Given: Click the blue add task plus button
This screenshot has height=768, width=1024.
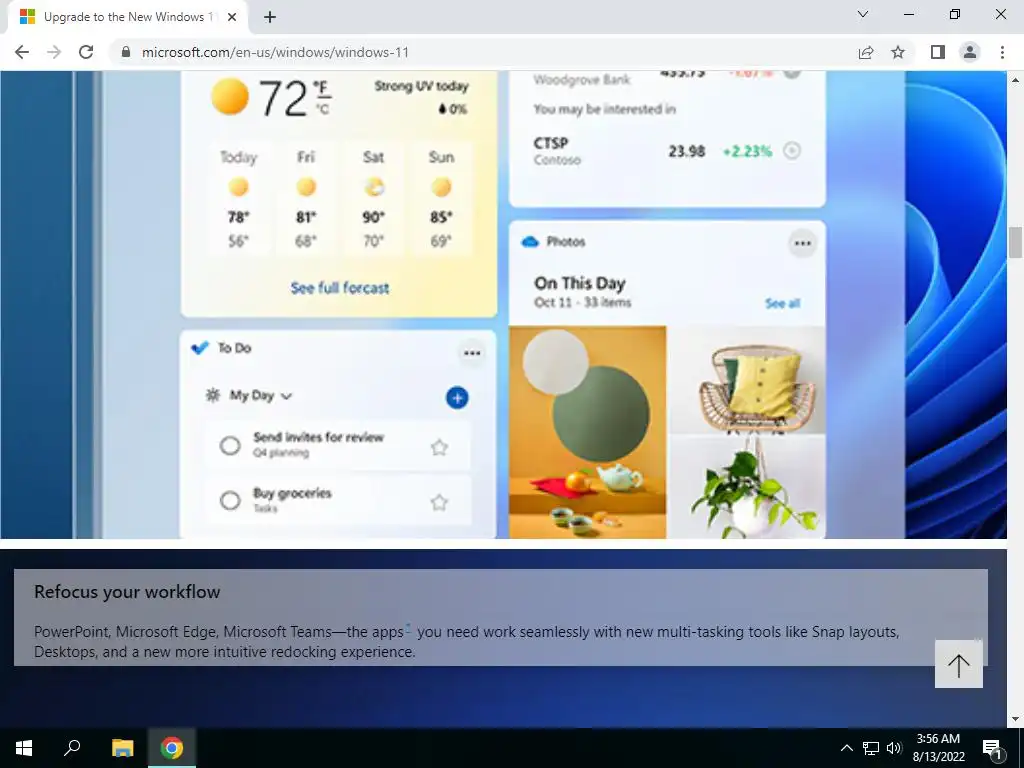Looking at the screenshot, I should (457, 398).
